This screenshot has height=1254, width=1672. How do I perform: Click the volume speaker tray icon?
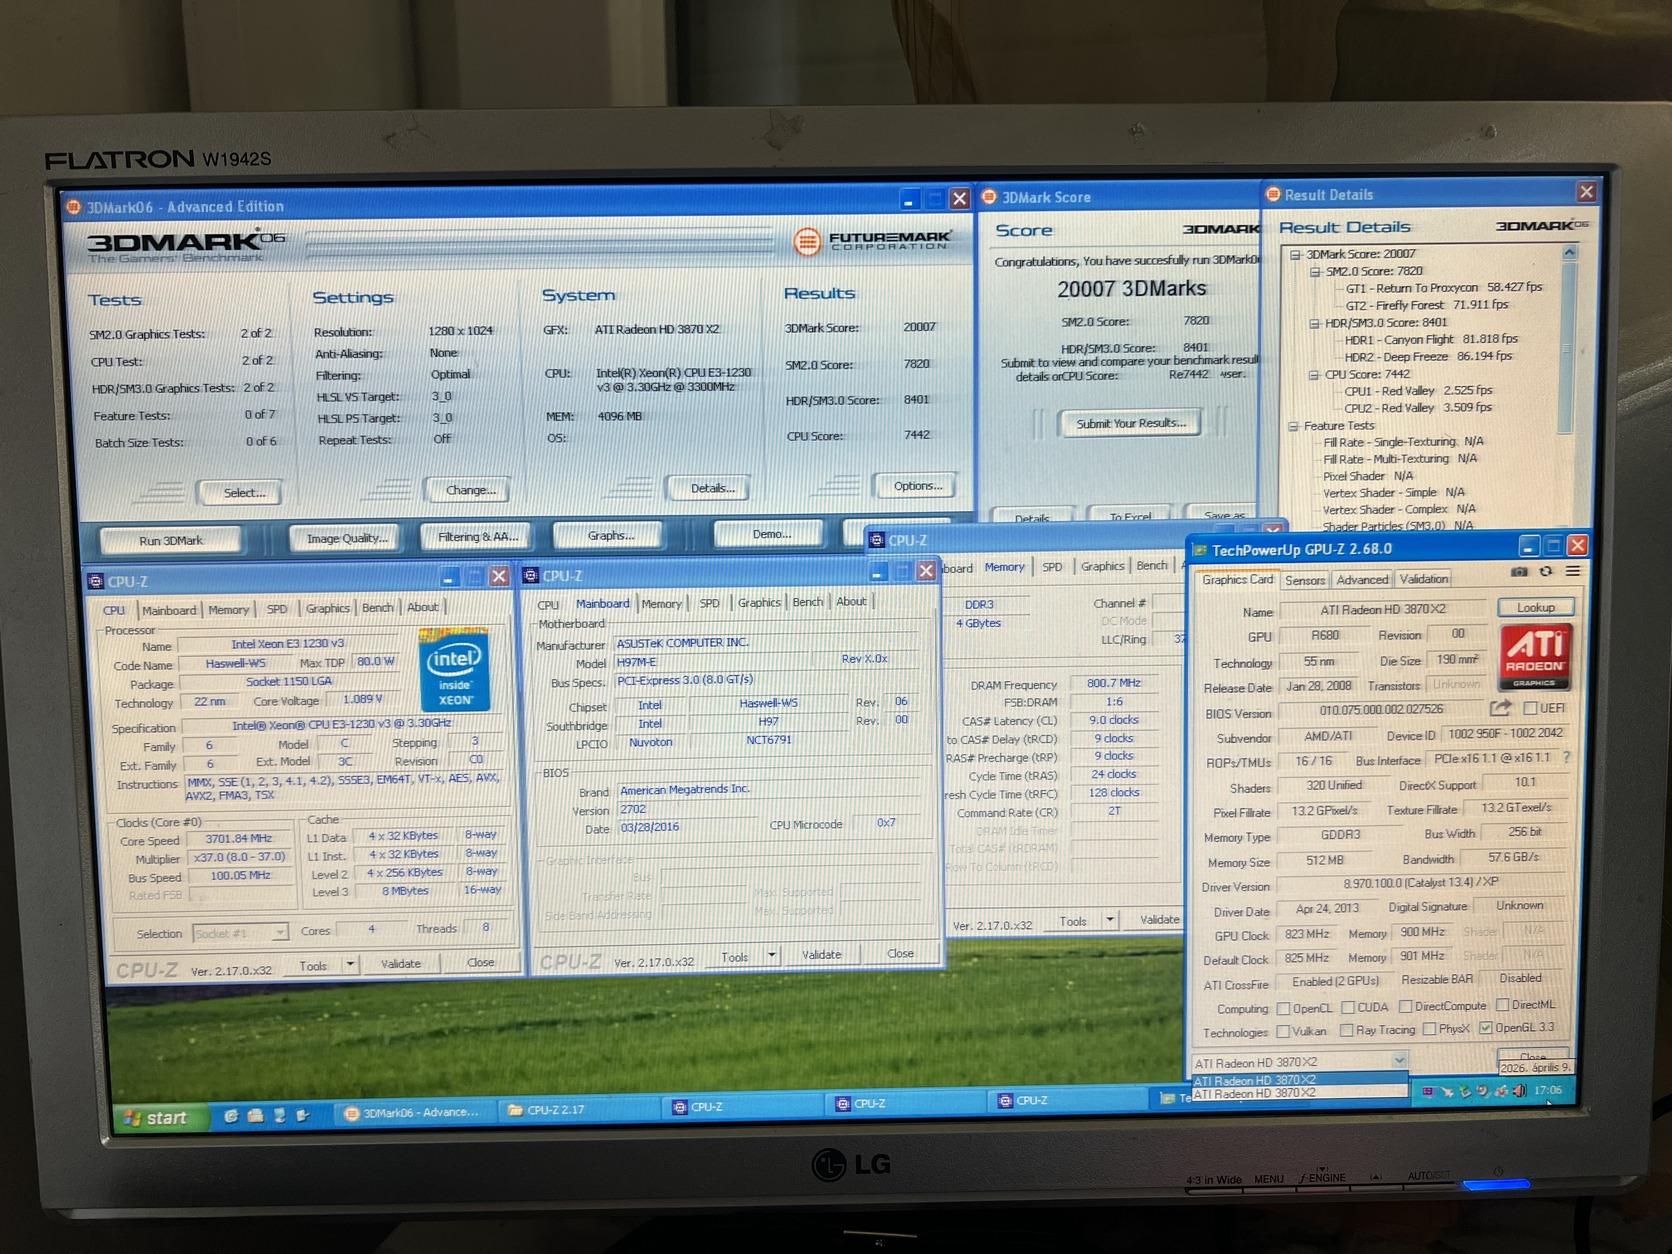(1519, 1091)
